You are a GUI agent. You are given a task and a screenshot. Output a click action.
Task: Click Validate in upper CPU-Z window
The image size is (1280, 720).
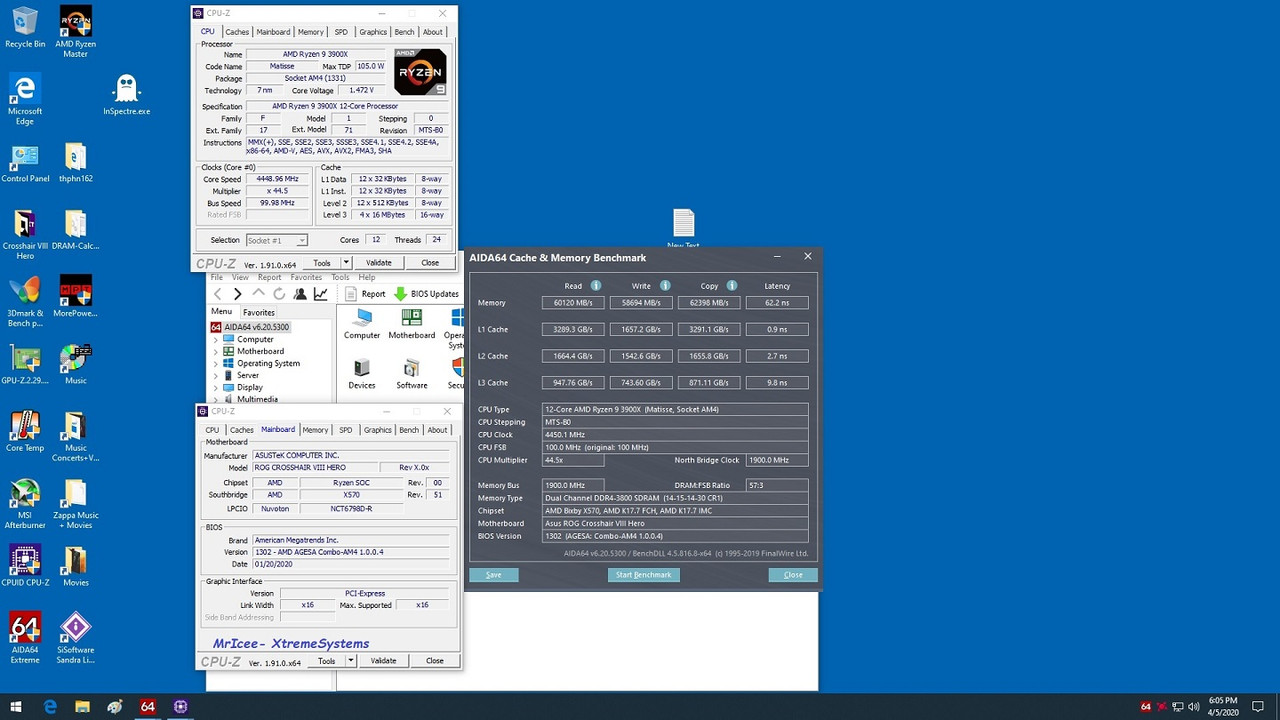[379, 263]
